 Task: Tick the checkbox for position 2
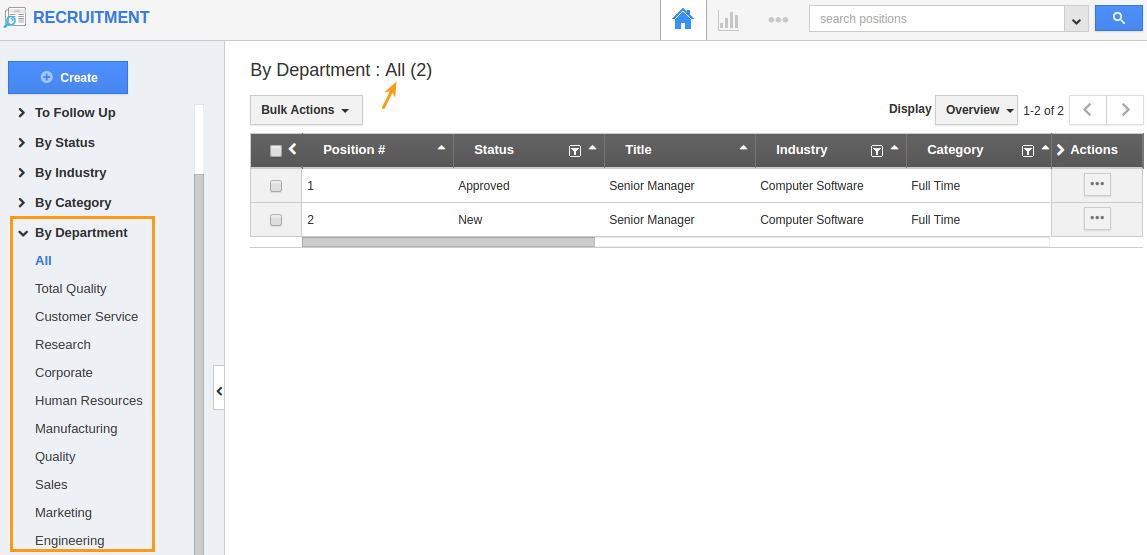276,220
